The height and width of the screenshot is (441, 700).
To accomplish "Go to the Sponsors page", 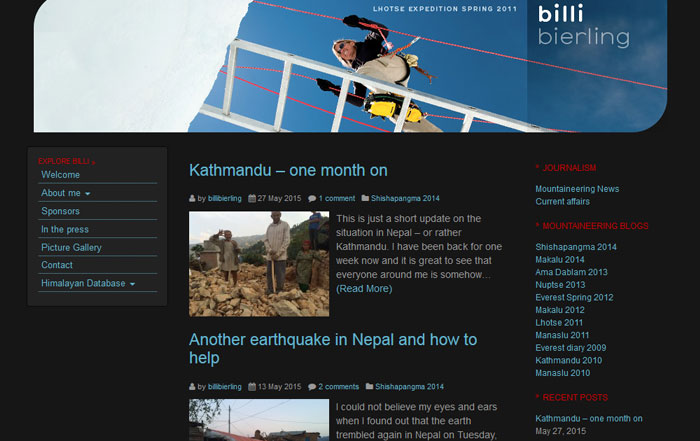I will click(60, 211).
